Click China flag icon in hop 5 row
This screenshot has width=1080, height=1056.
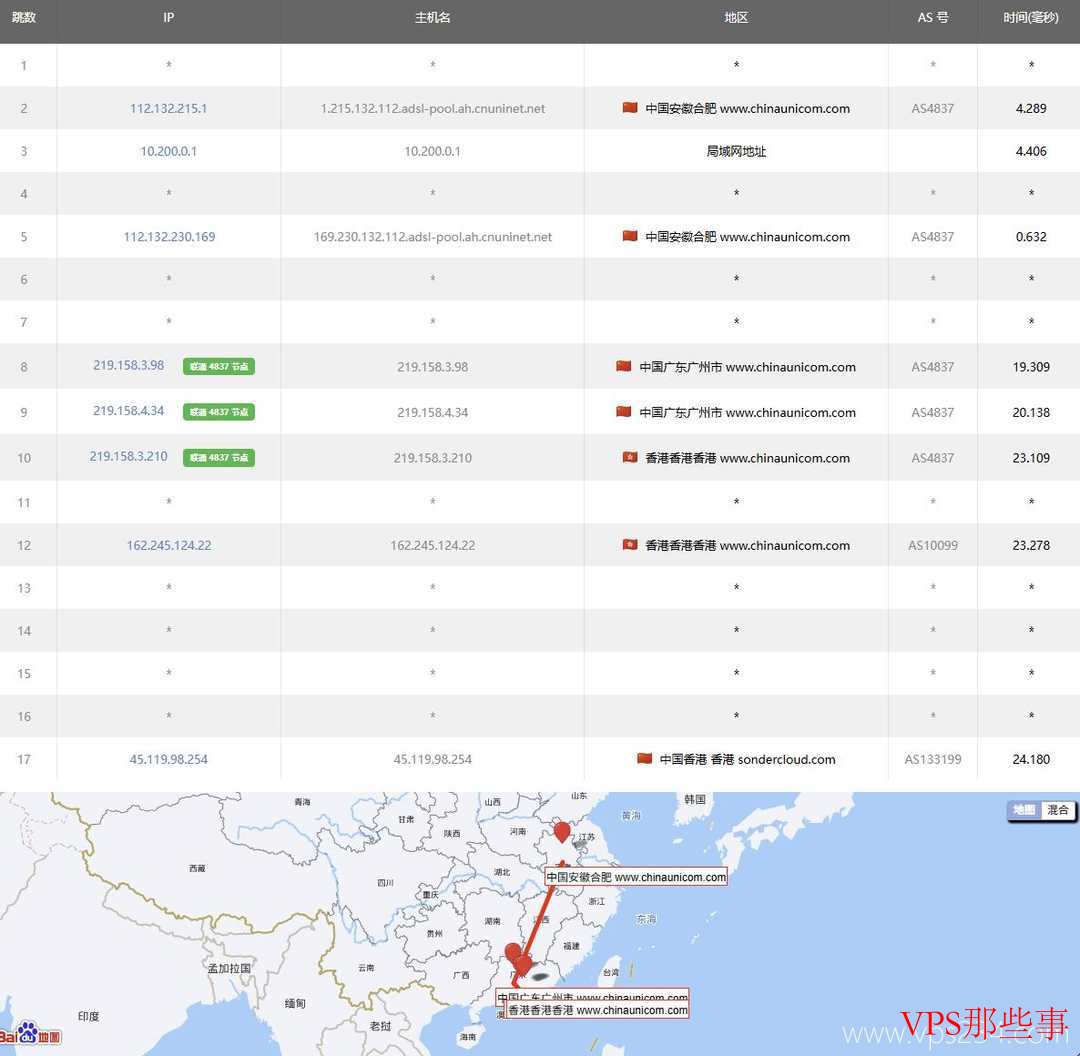point(630,236)
